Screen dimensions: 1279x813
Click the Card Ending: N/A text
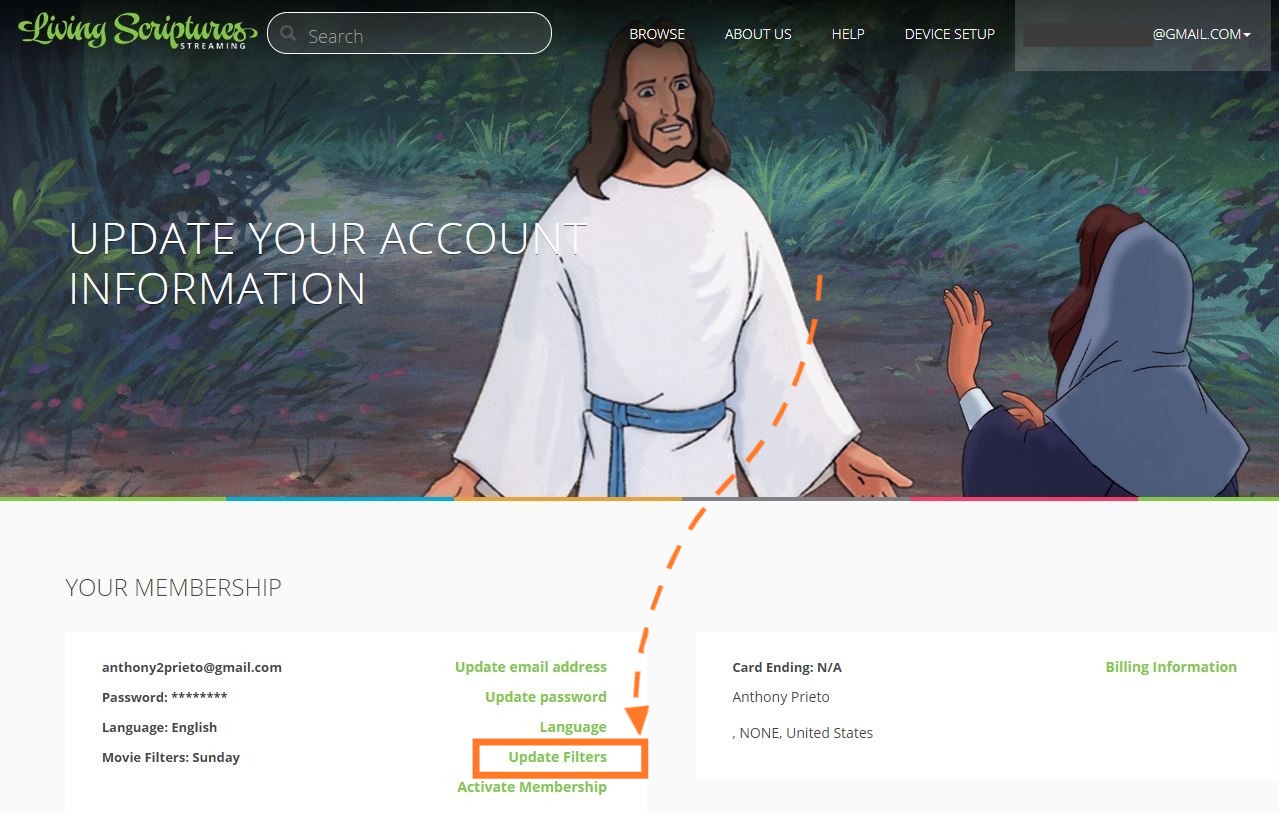pyautogui.click(x=787, y=667)
